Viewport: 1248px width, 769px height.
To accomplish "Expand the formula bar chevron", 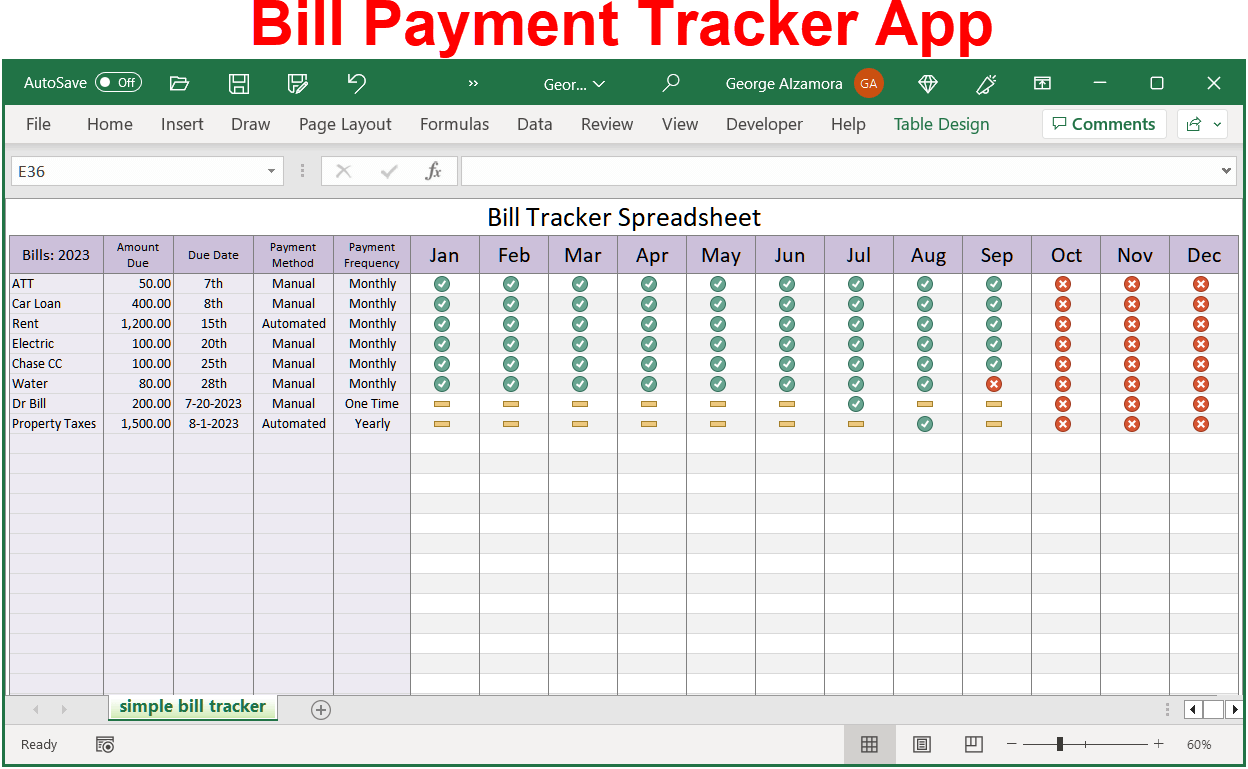I will pos(1228,171).
